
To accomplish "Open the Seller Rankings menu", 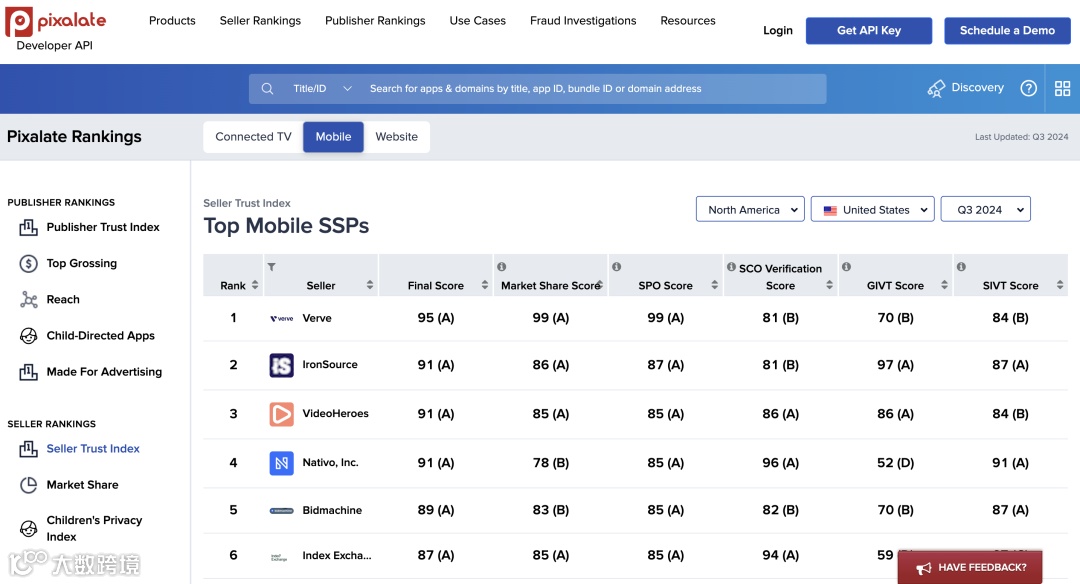I will [260, 21].
